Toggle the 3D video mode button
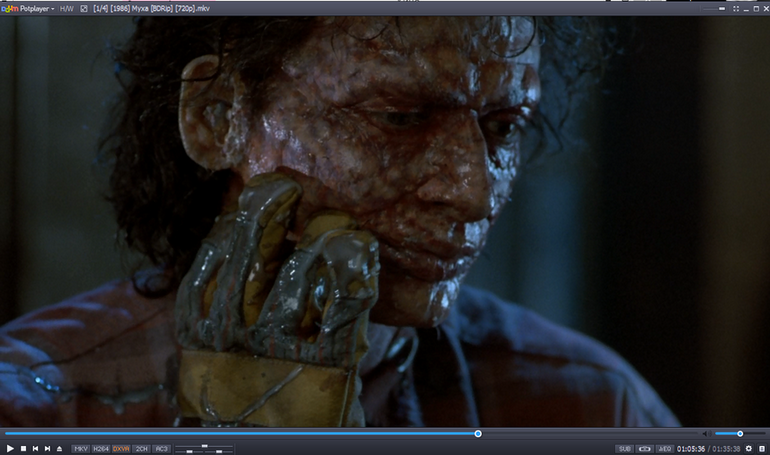The width and height of the screenshot is (770, 455). pyautogui.click(x=664, y=449)
